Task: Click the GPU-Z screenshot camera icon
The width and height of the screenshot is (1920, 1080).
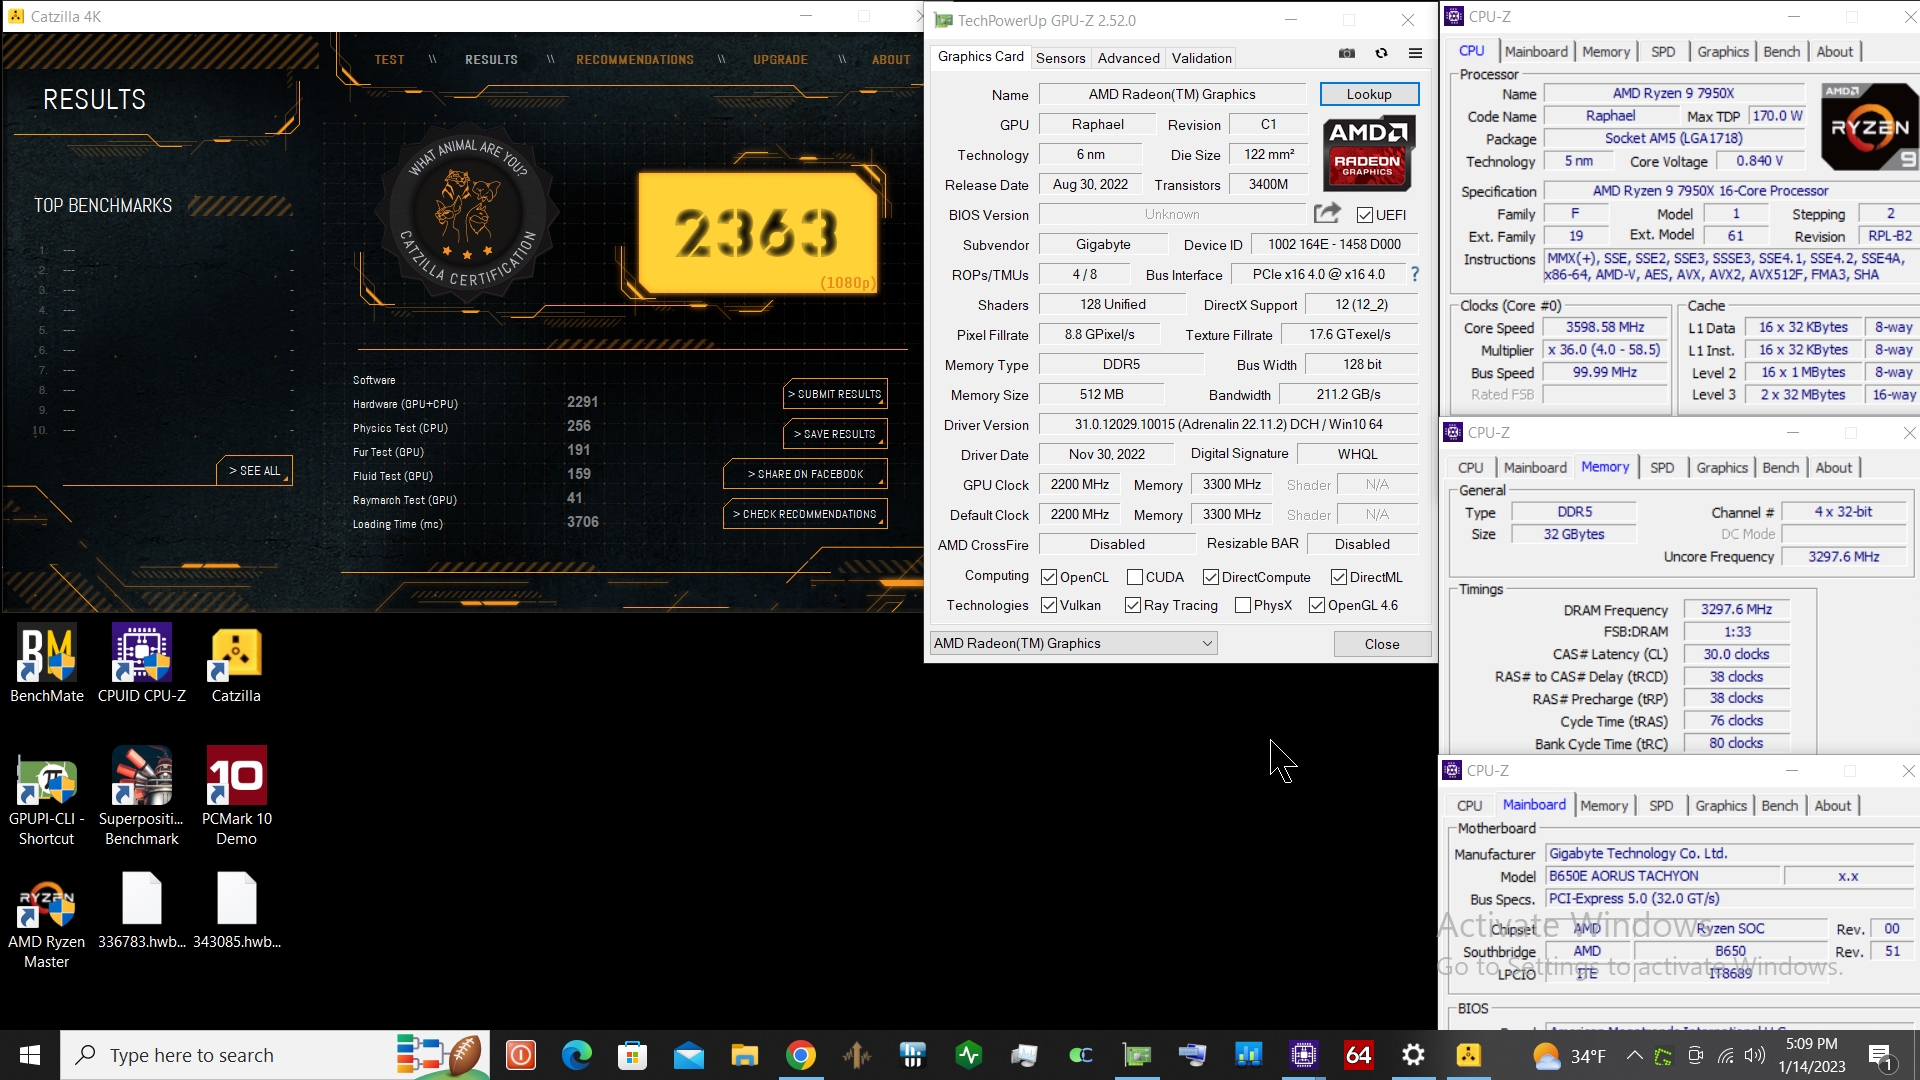Action: (1347, 54)
